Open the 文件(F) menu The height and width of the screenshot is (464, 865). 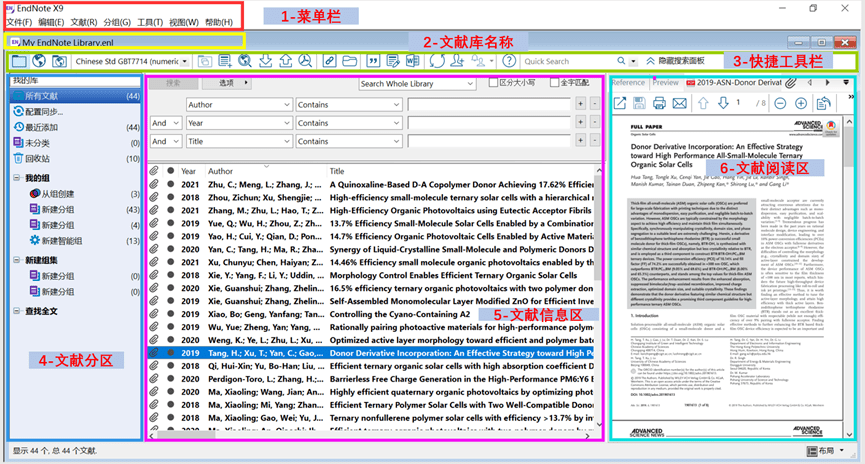pos(19,22)
